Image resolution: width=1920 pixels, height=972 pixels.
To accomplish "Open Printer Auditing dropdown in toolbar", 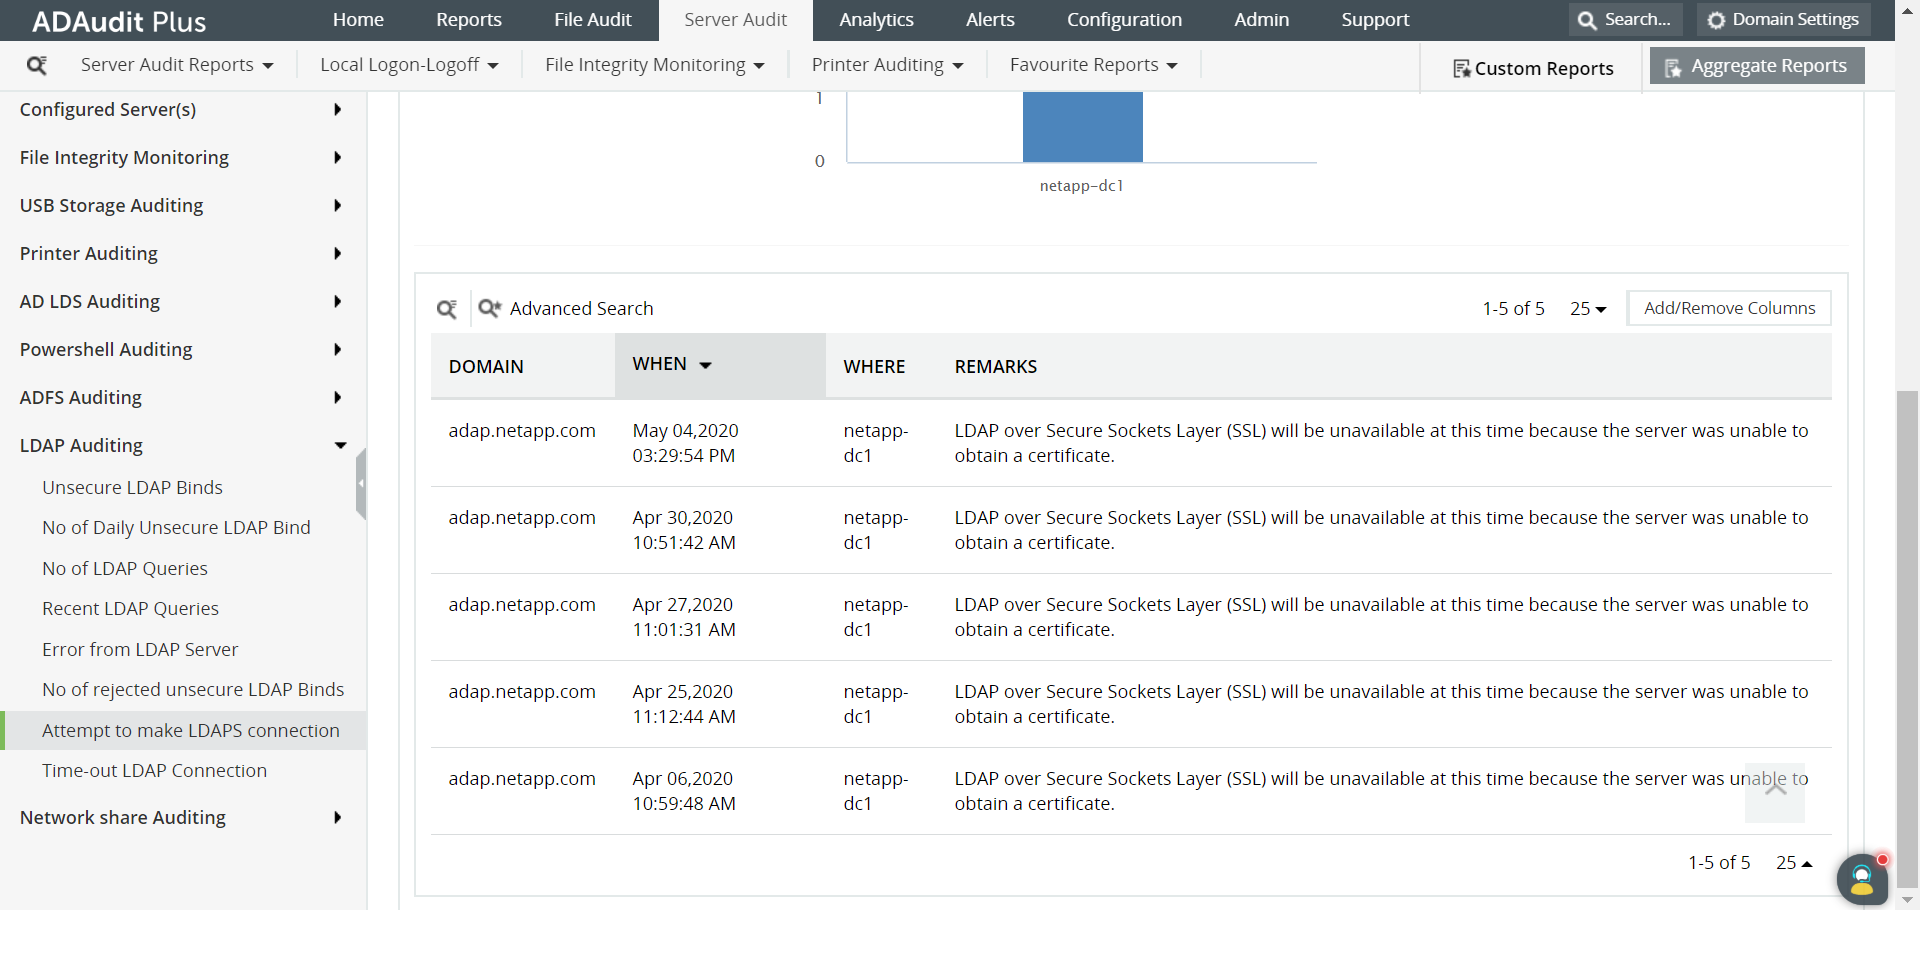I will 887,65.
